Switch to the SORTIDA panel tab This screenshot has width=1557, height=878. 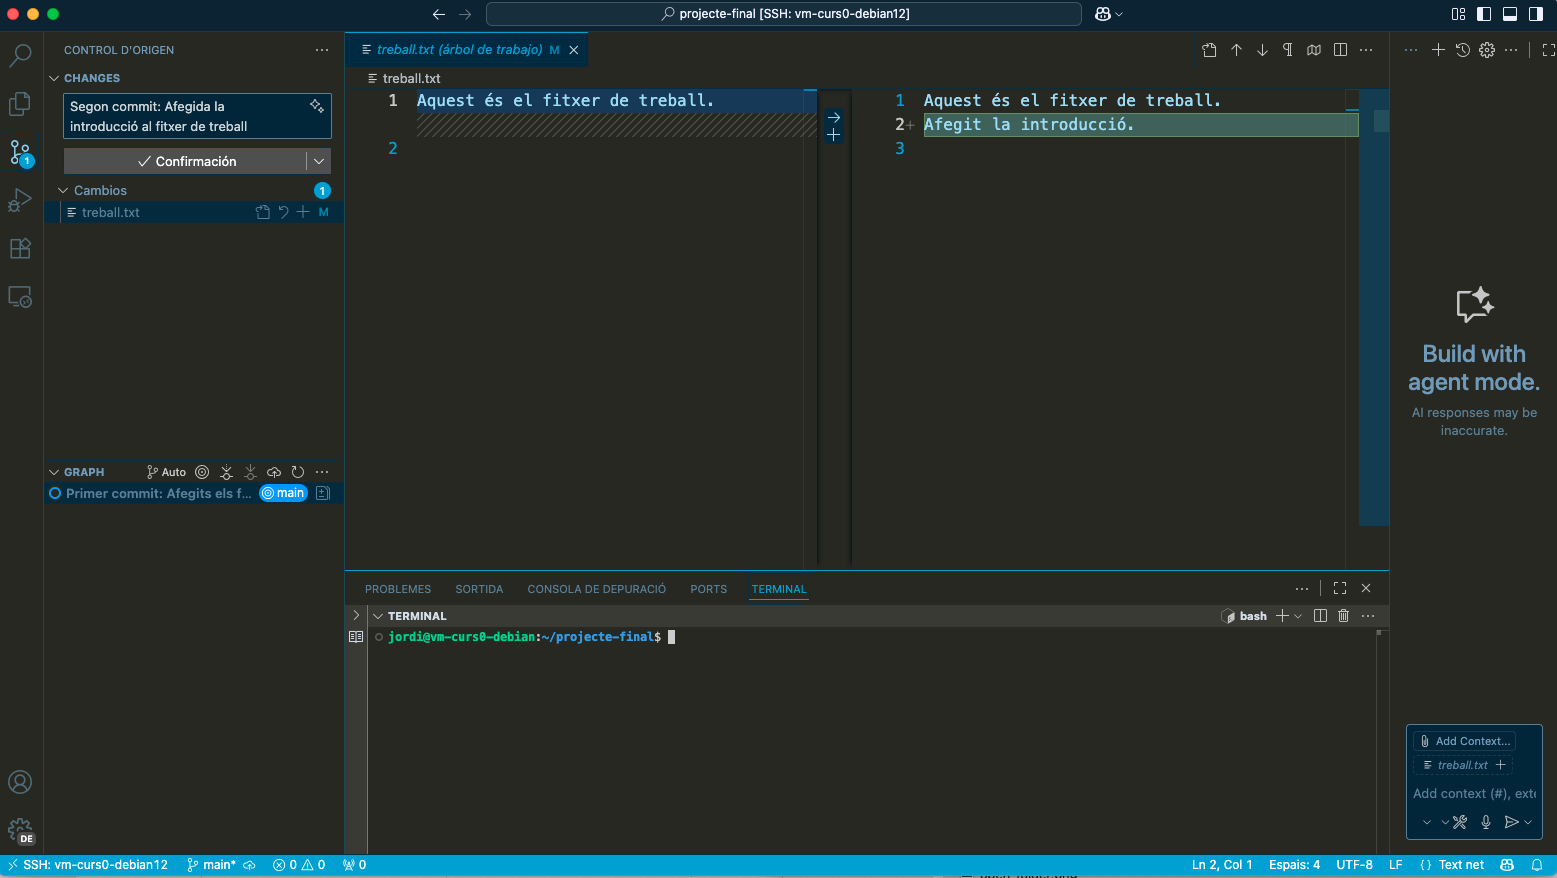coord(479,589)
